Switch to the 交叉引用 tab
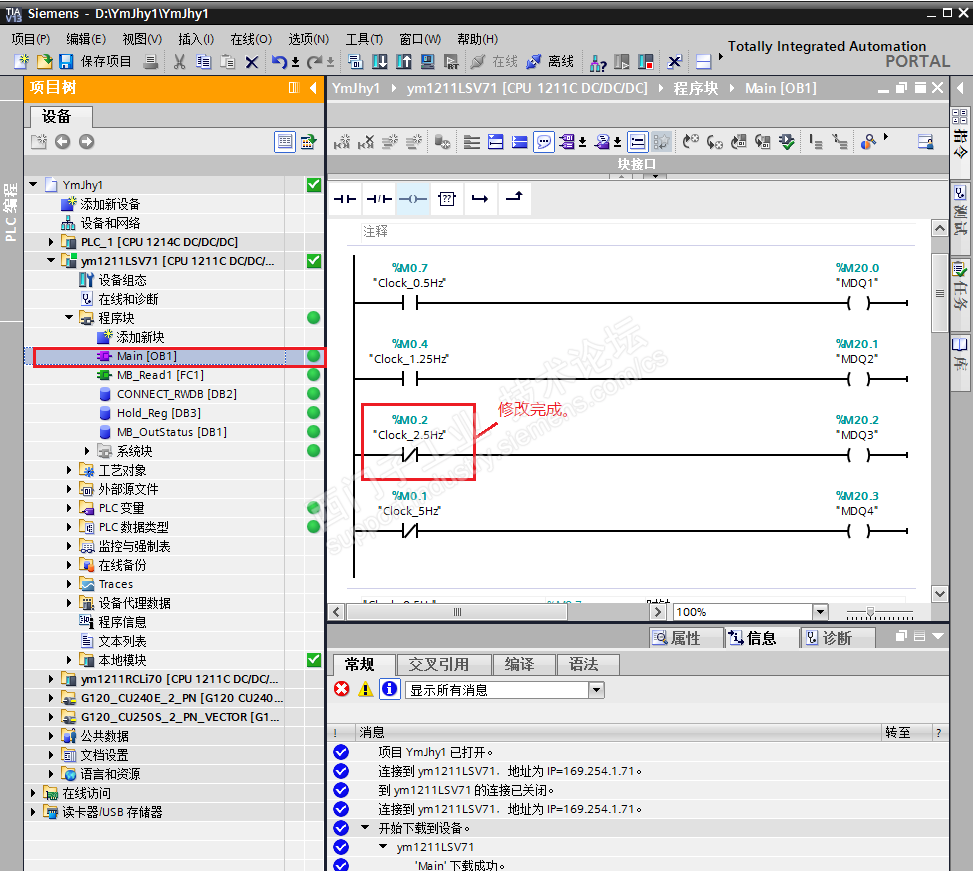The image size is (973, 871). [x=444, y=664]
